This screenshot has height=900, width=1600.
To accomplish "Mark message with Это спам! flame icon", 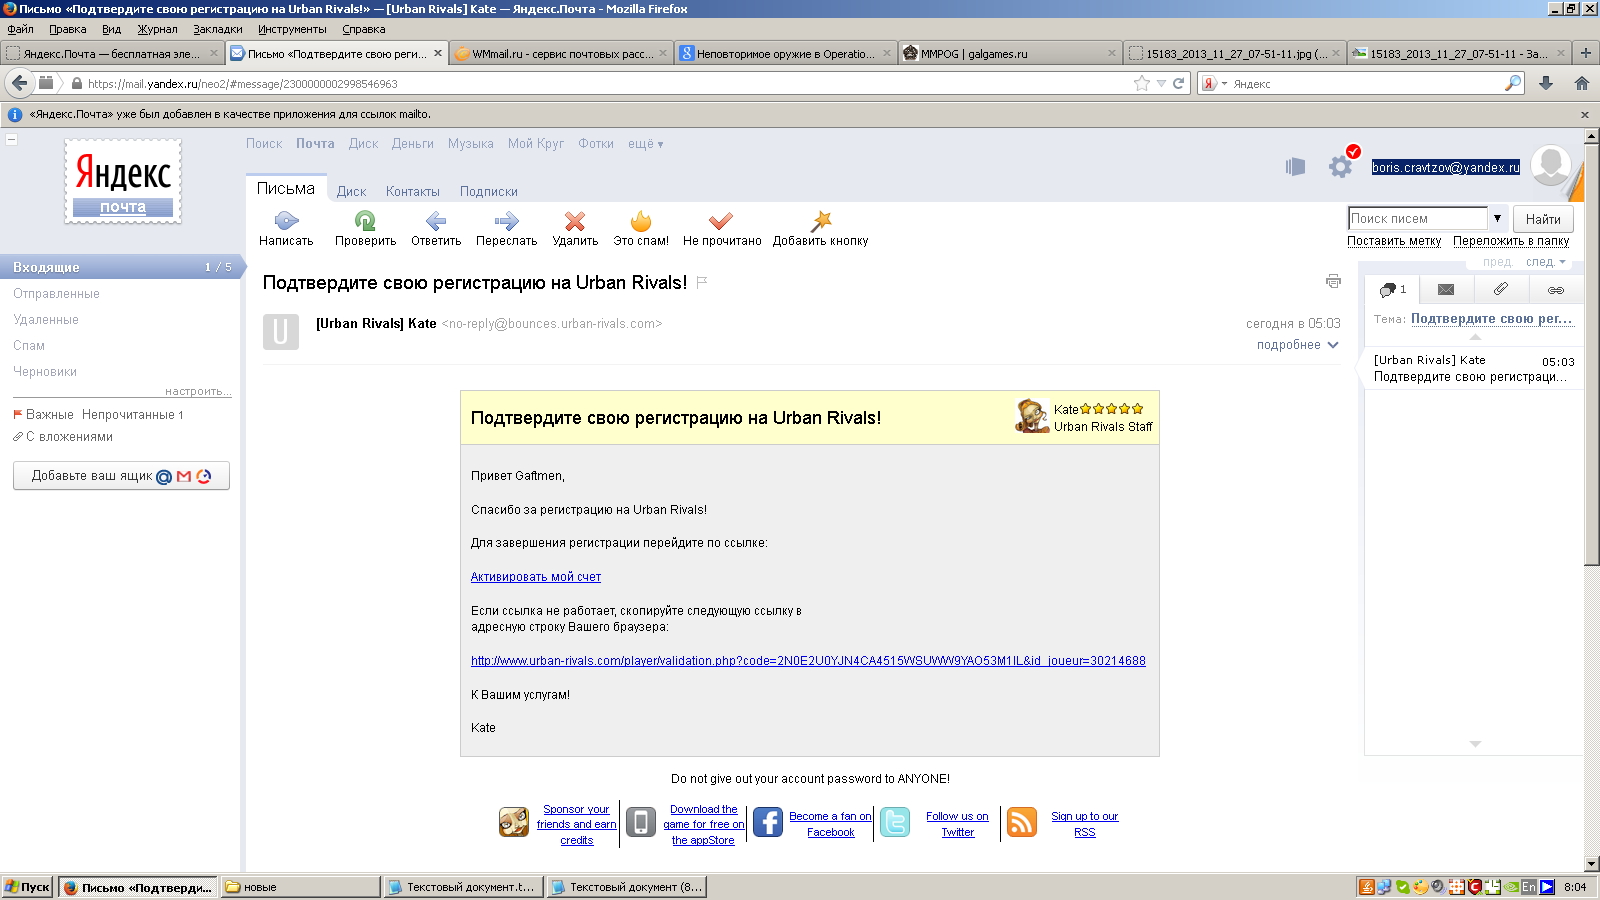I will click(x=641, y=221).
